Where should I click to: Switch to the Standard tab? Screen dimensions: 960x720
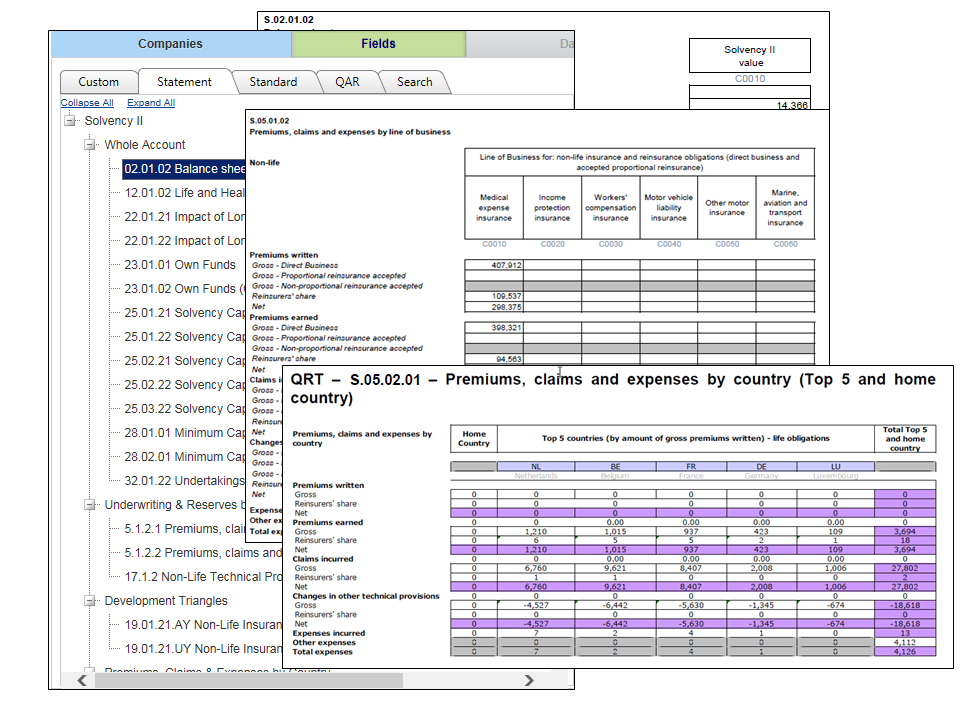coord(273,82)
